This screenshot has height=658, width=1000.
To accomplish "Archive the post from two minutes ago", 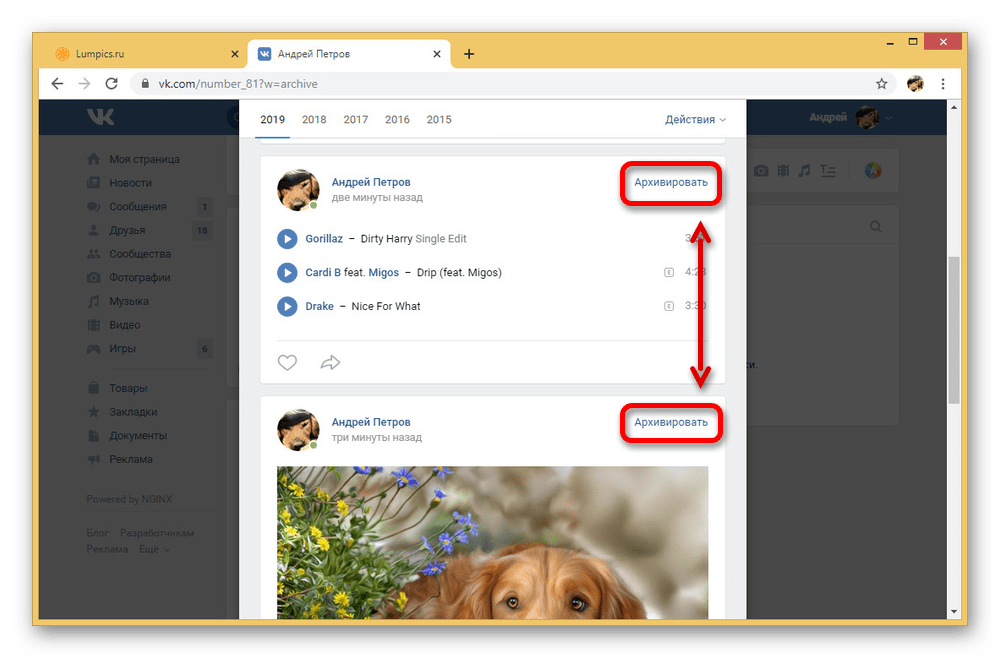I will pos(671,182).
